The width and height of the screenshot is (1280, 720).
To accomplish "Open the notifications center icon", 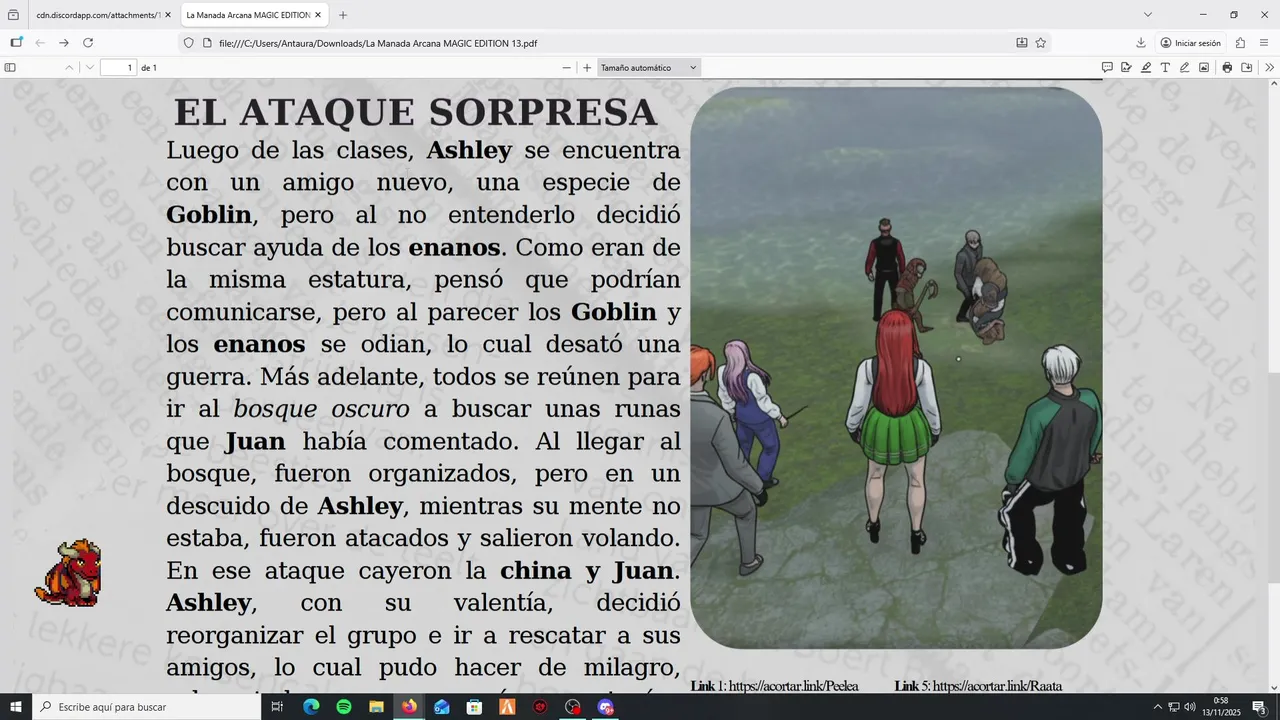I will coord(1259,707).
